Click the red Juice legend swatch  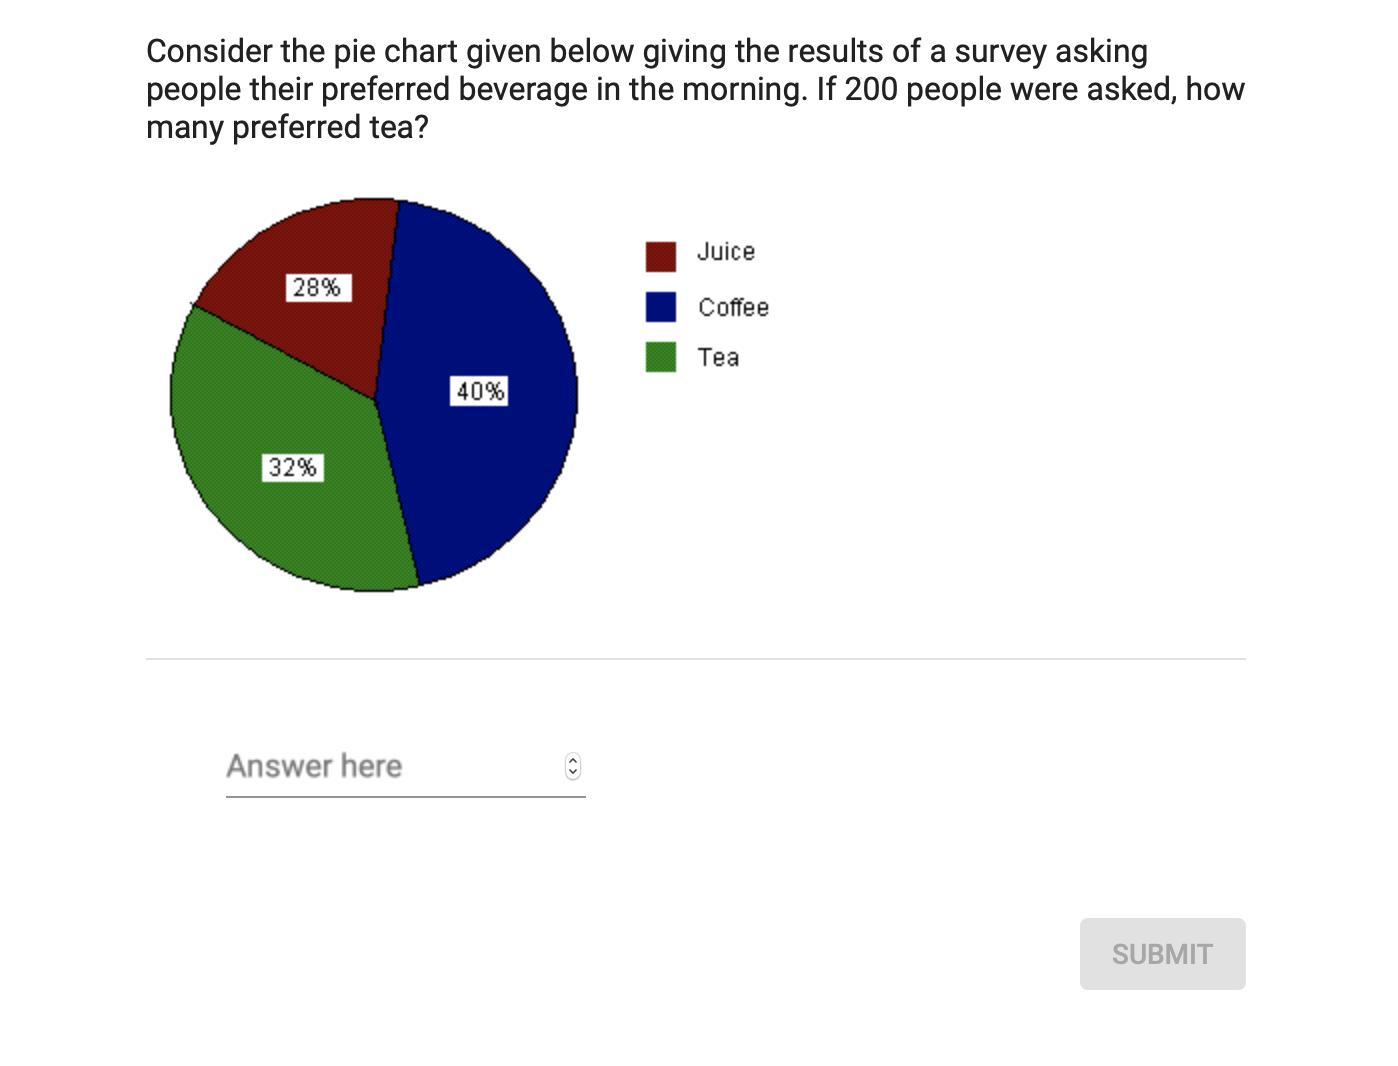660,256
